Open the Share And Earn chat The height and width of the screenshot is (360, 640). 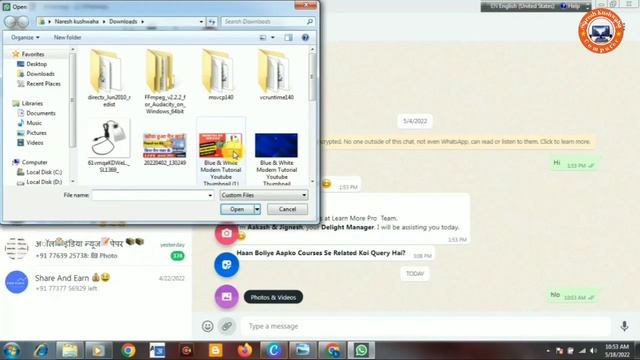(x=96, y=282)
